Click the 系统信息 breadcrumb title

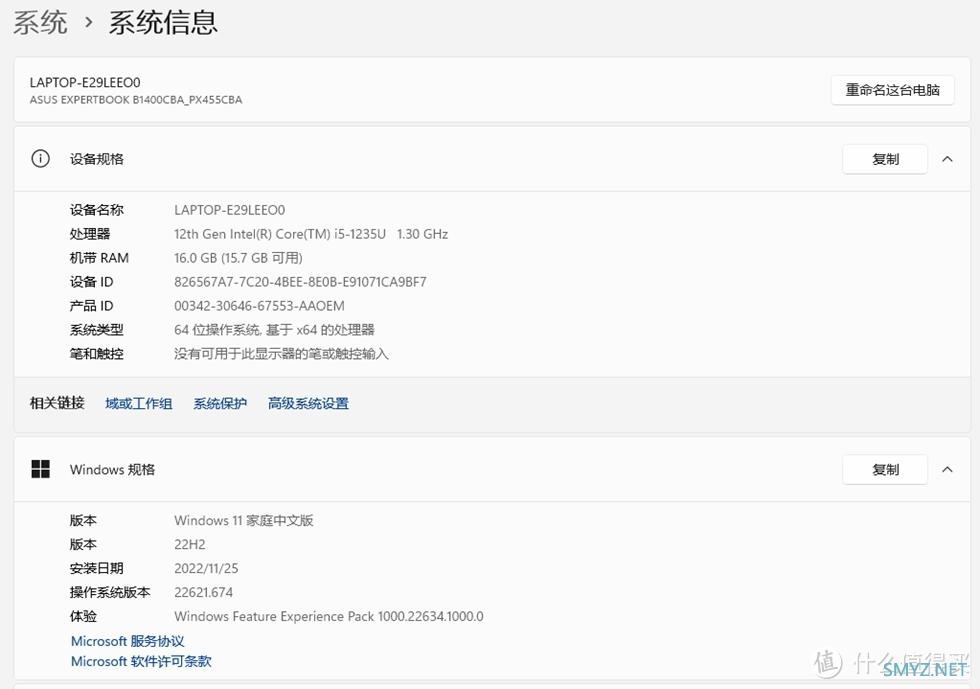(x=163, y=23)
